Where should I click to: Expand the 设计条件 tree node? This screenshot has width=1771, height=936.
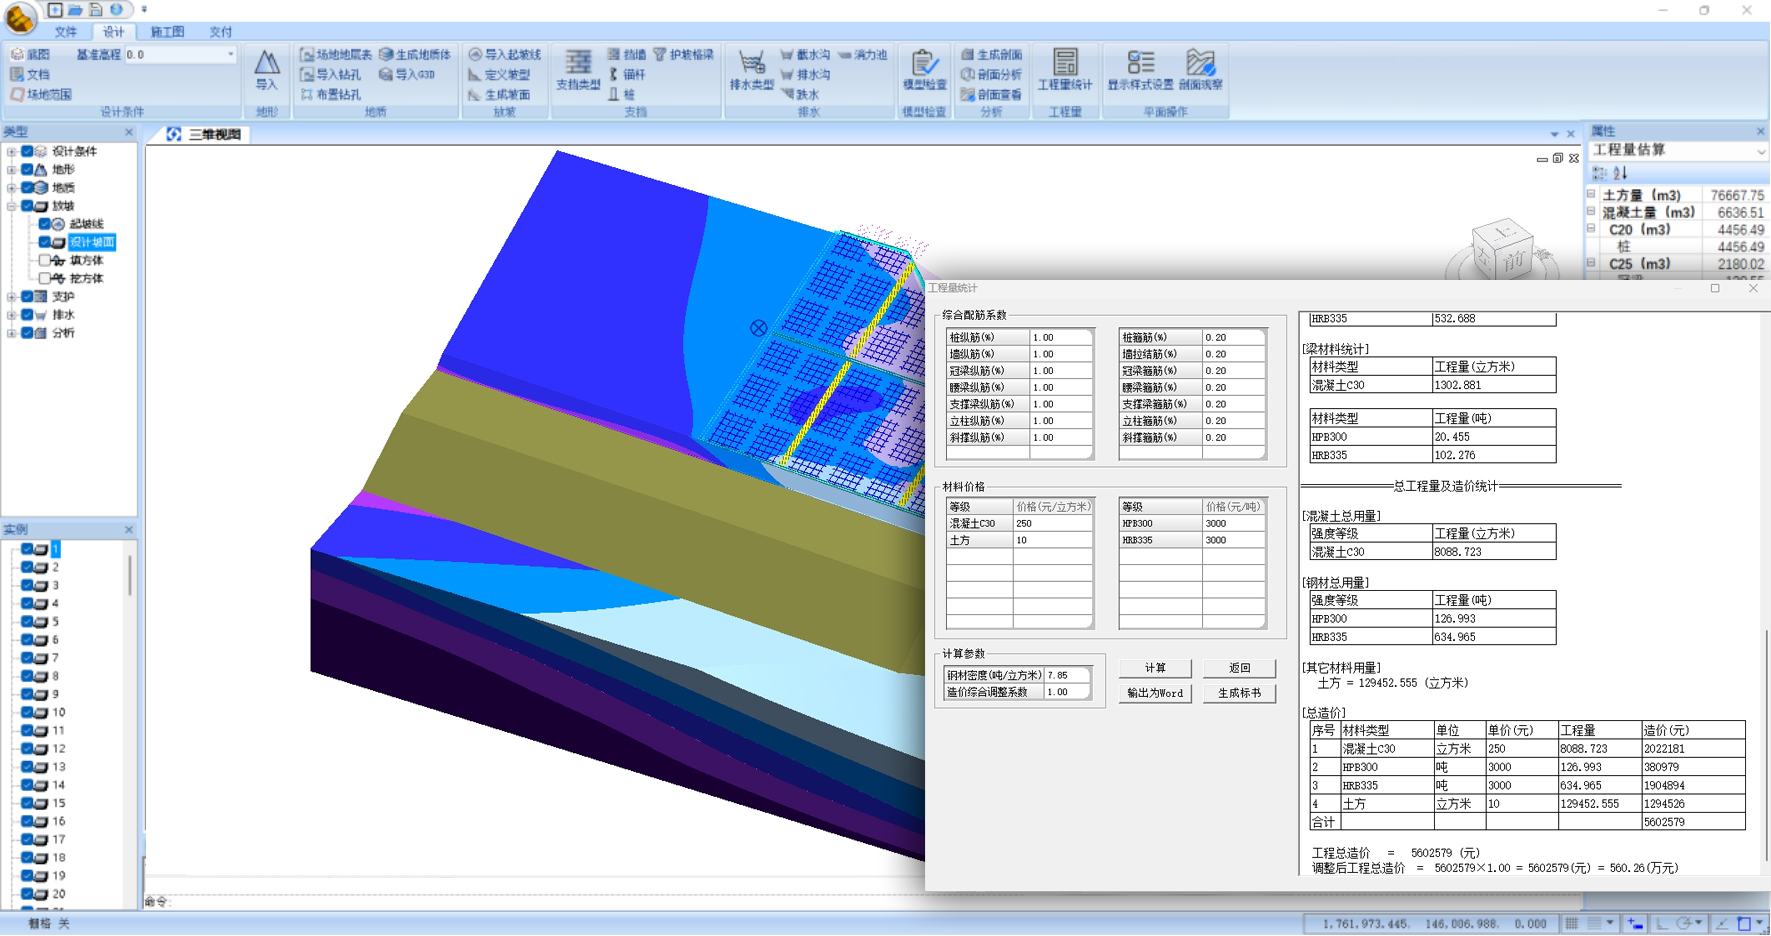pyautogui.click(x=11, y=152)
